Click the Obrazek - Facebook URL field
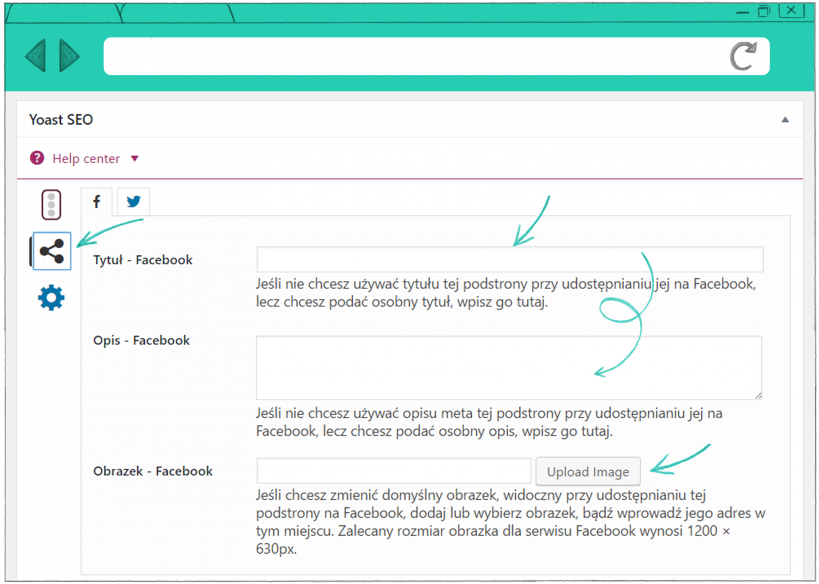The width and height of the screenshot is (819, 584). point(394,471)
